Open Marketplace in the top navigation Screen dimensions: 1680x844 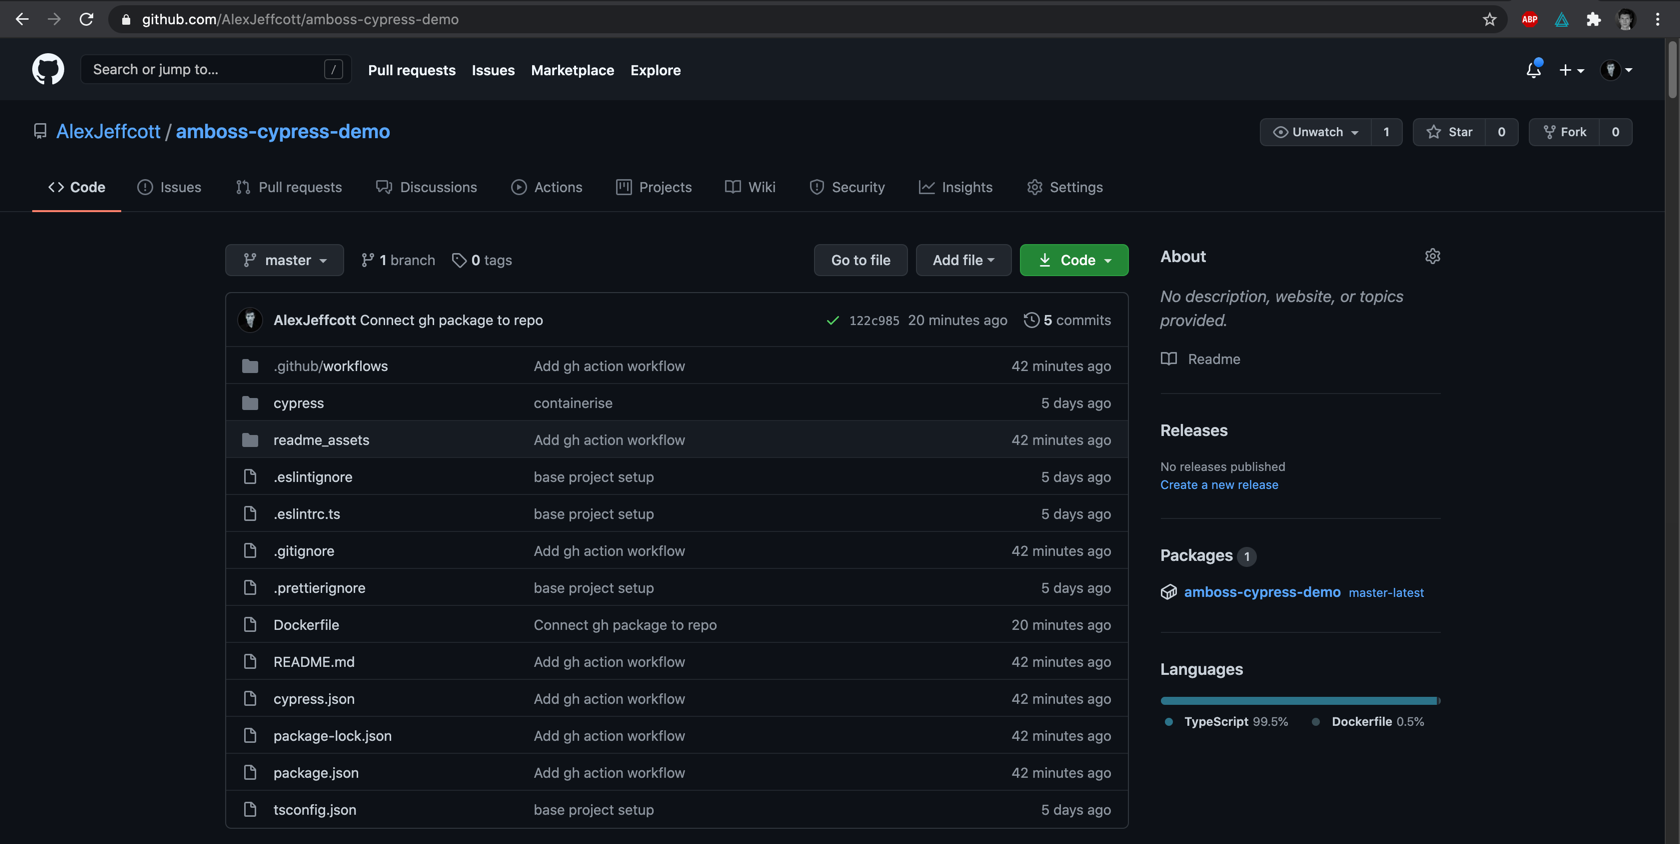click(572, 70)
